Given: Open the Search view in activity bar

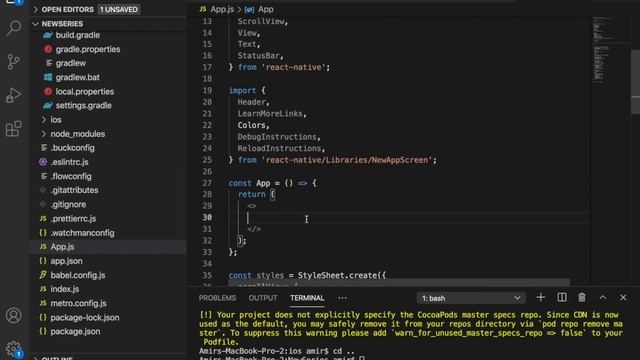Looking at the screenshot, I should [x=14, y=28].
